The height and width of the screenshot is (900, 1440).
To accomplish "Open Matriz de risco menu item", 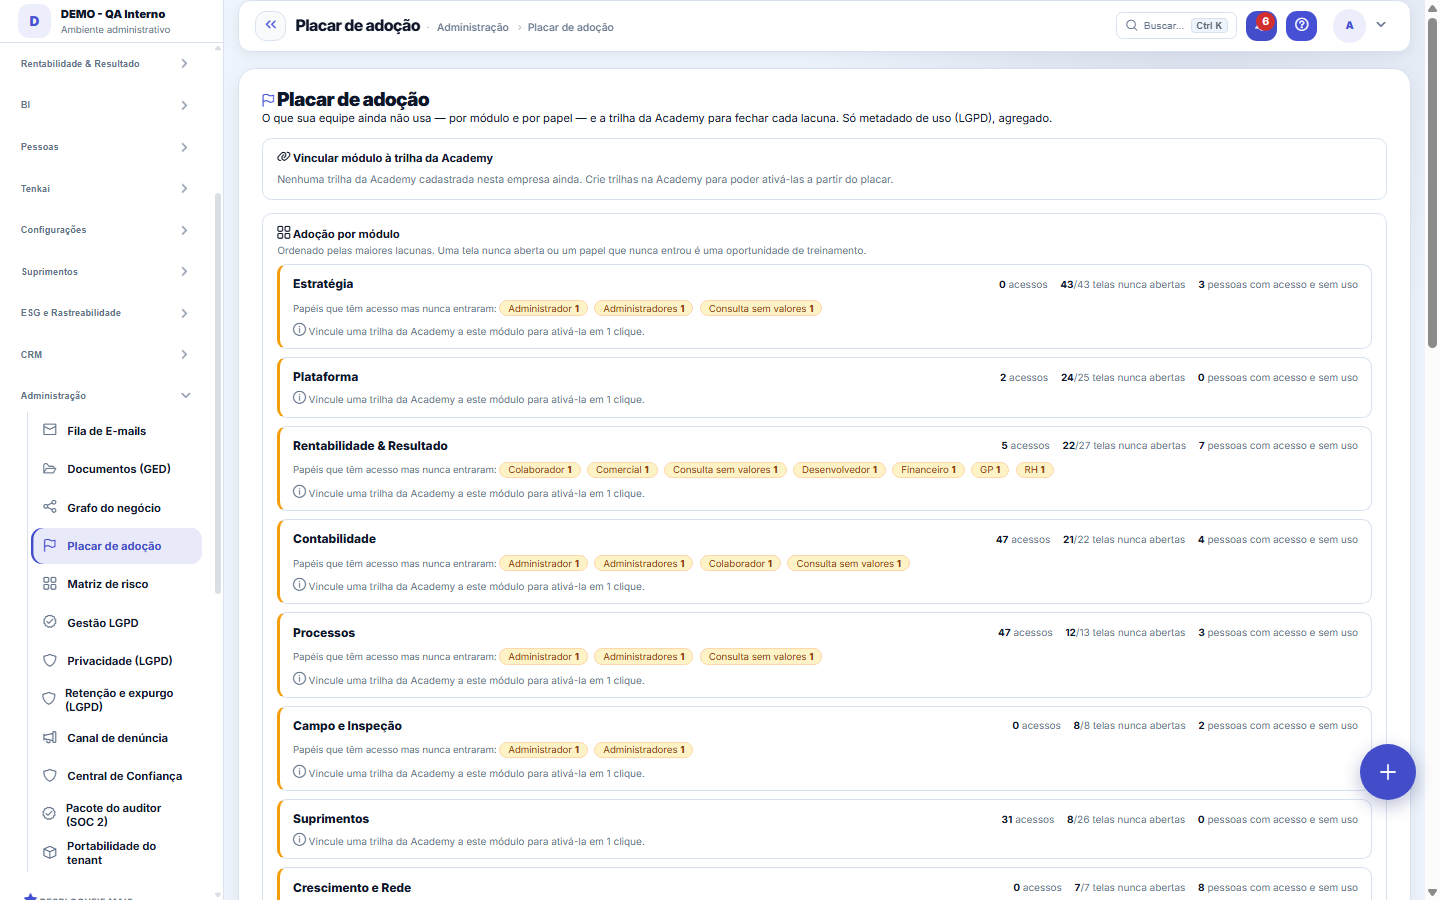I will 117,584.
